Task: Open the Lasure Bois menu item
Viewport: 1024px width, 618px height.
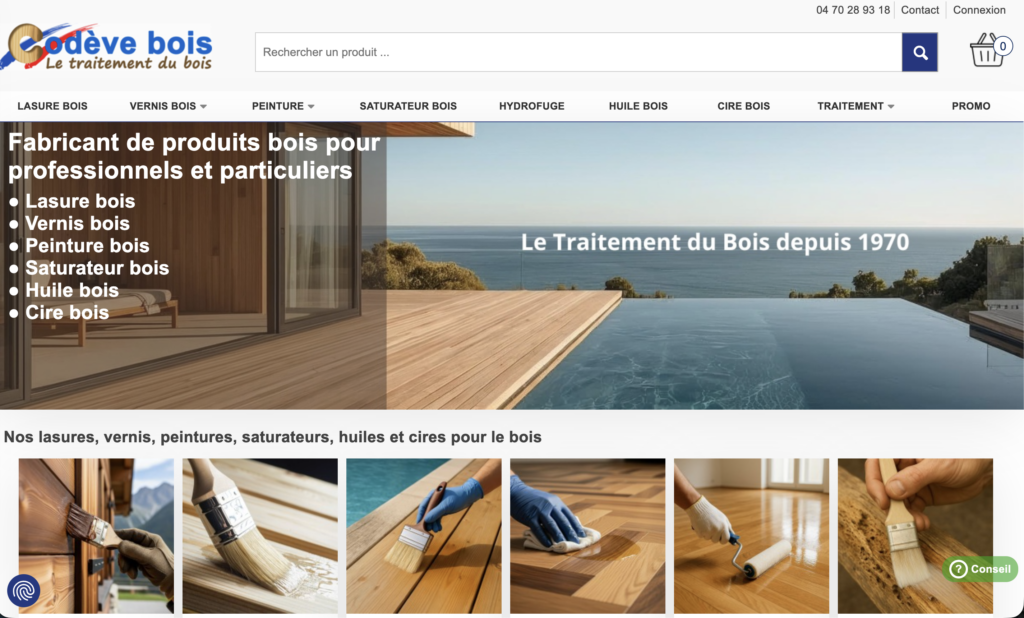Action: coord(52,106)
